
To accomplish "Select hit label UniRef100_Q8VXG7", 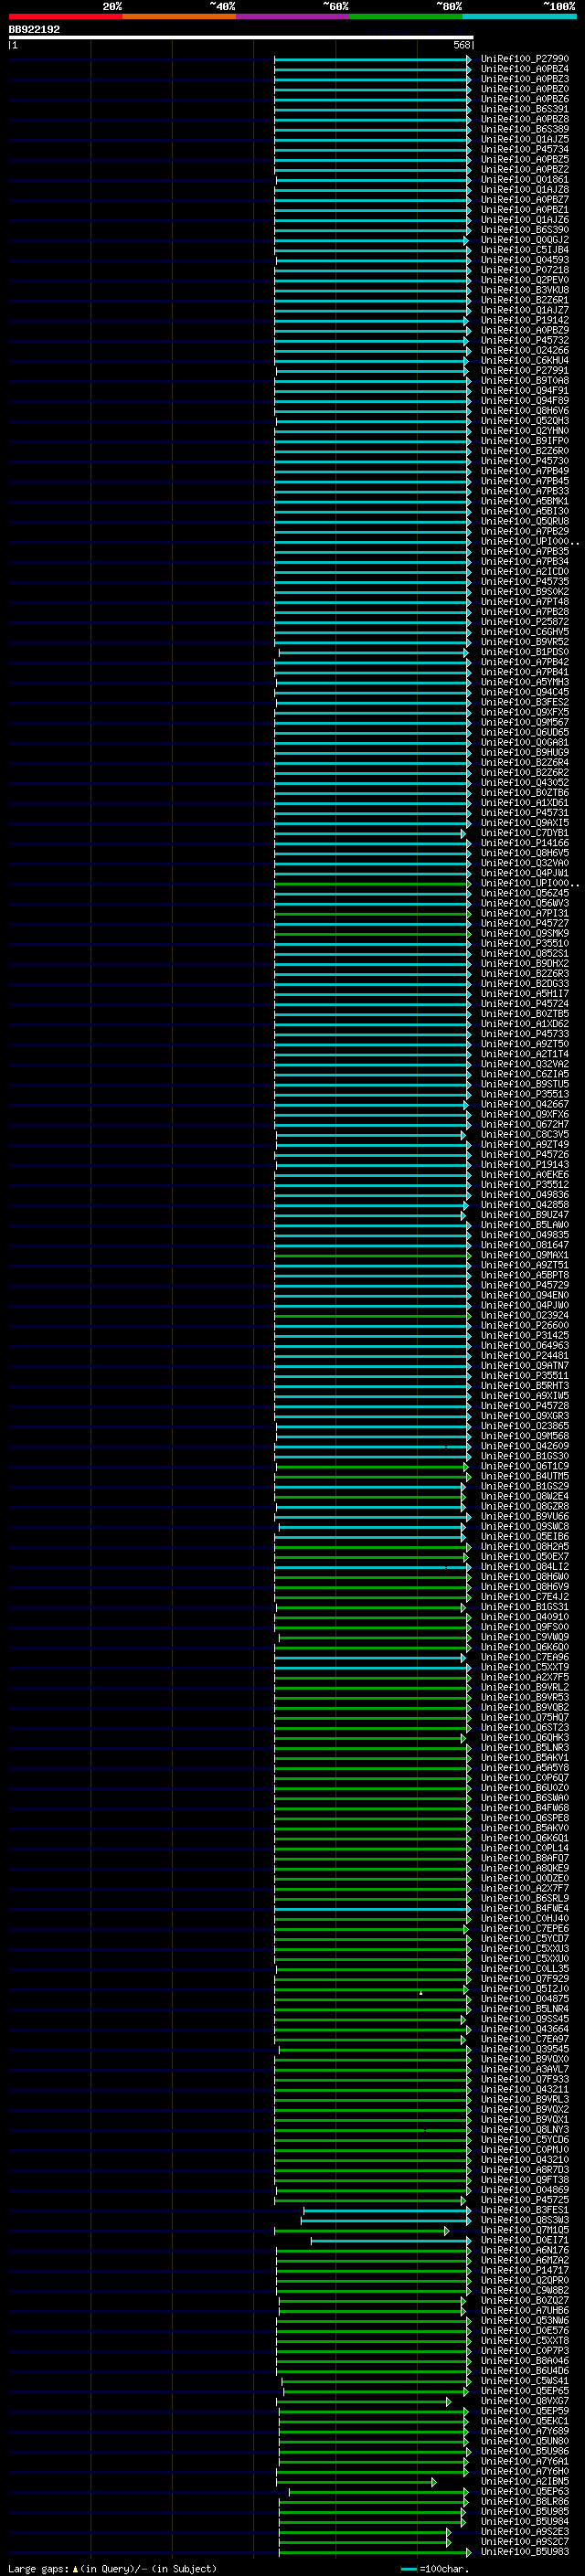I will pyautogui.click(x=524, y=2401).
